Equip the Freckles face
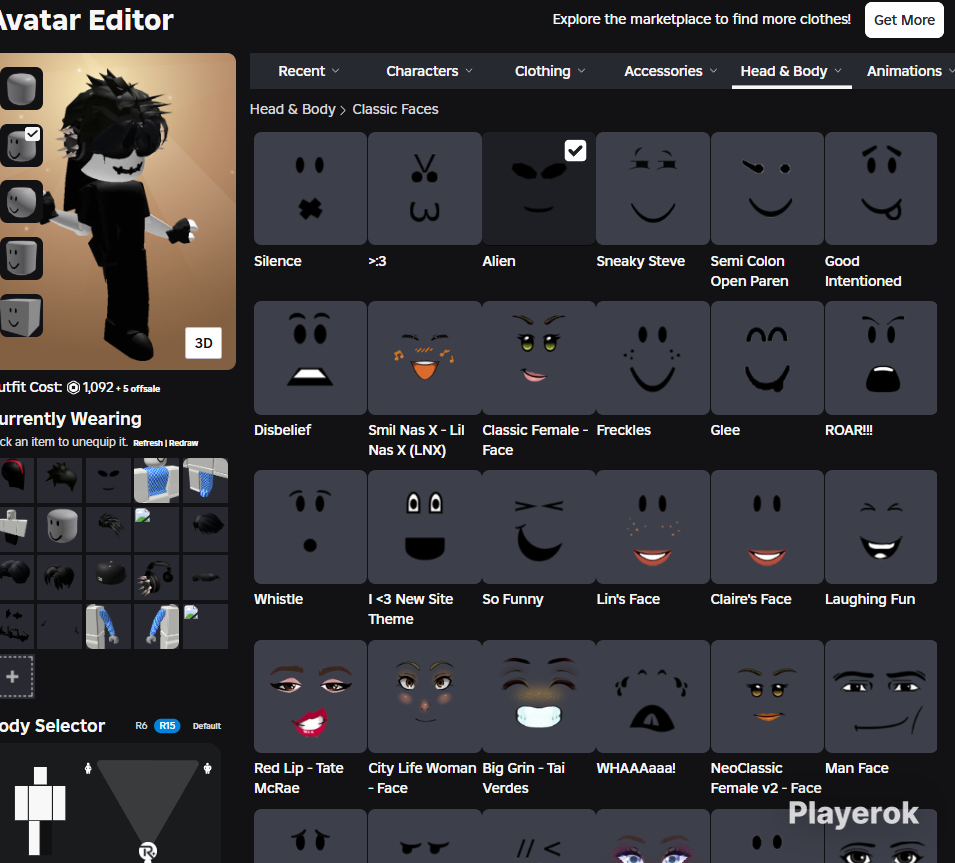This screenshot has height=863, width=955. point(652,358)
